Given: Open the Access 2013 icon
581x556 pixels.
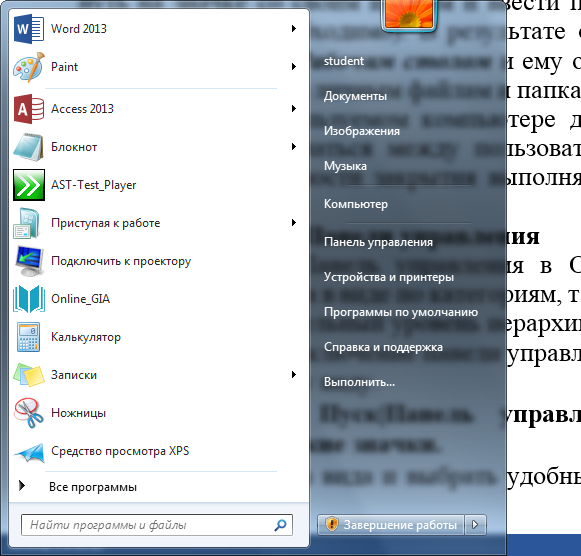Looking at the screenshot, I should 29,109.
